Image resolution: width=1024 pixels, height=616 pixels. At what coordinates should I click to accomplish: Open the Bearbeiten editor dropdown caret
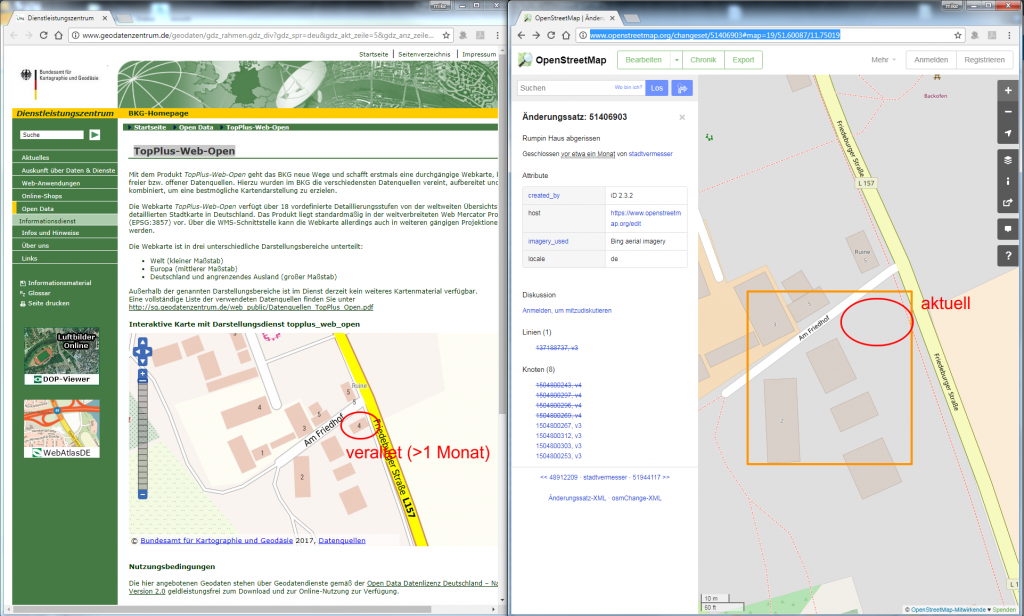[676, 60]
